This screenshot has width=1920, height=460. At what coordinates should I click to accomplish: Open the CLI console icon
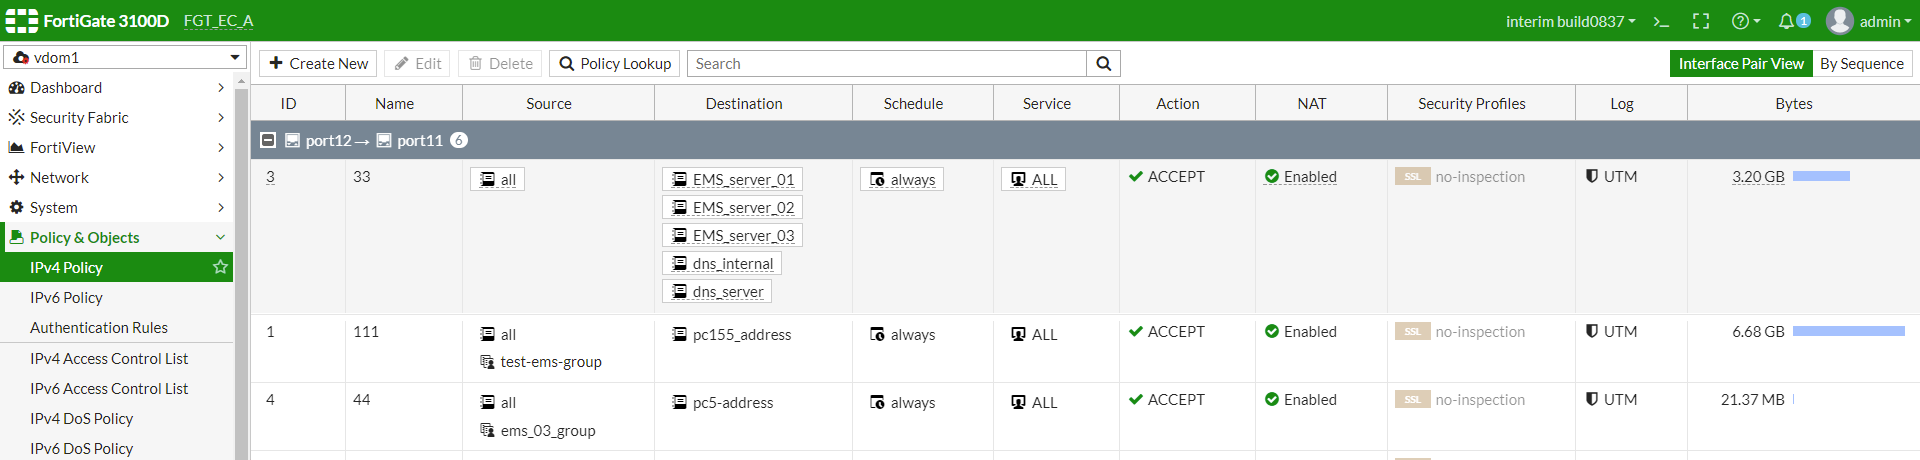tap(1661, 21)
